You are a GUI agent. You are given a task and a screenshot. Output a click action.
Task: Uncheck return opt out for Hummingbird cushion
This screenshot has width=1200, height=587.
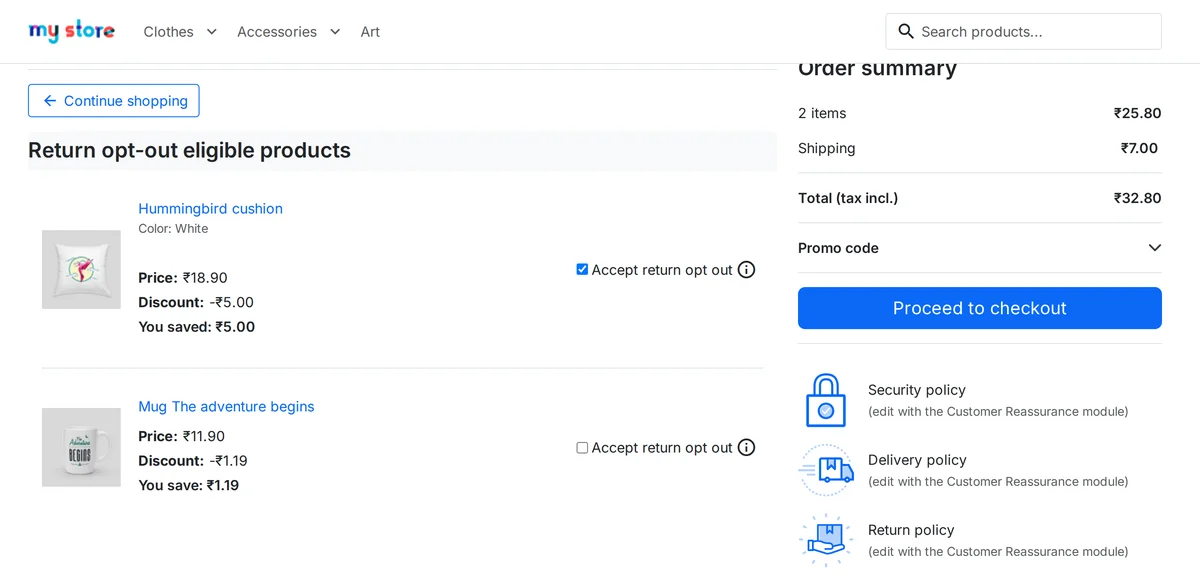pos(582,270)
